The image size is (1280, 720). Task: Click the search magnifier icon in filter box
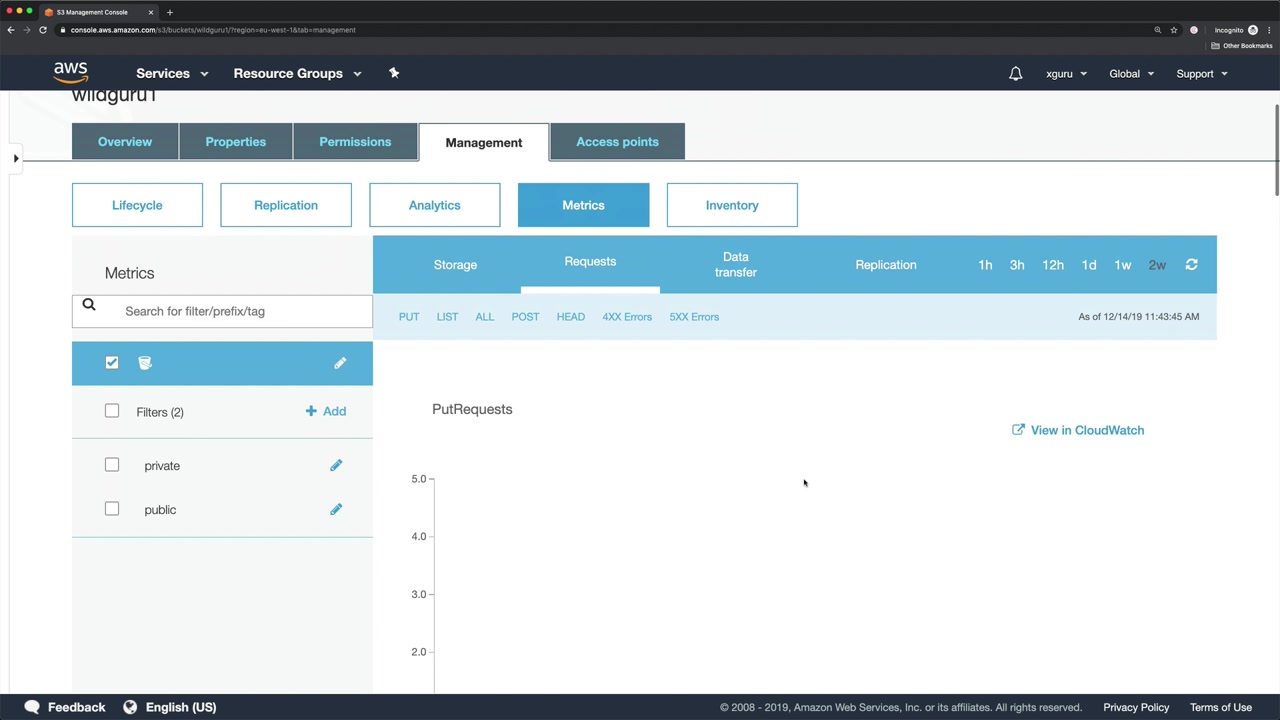tap(89, 306)
